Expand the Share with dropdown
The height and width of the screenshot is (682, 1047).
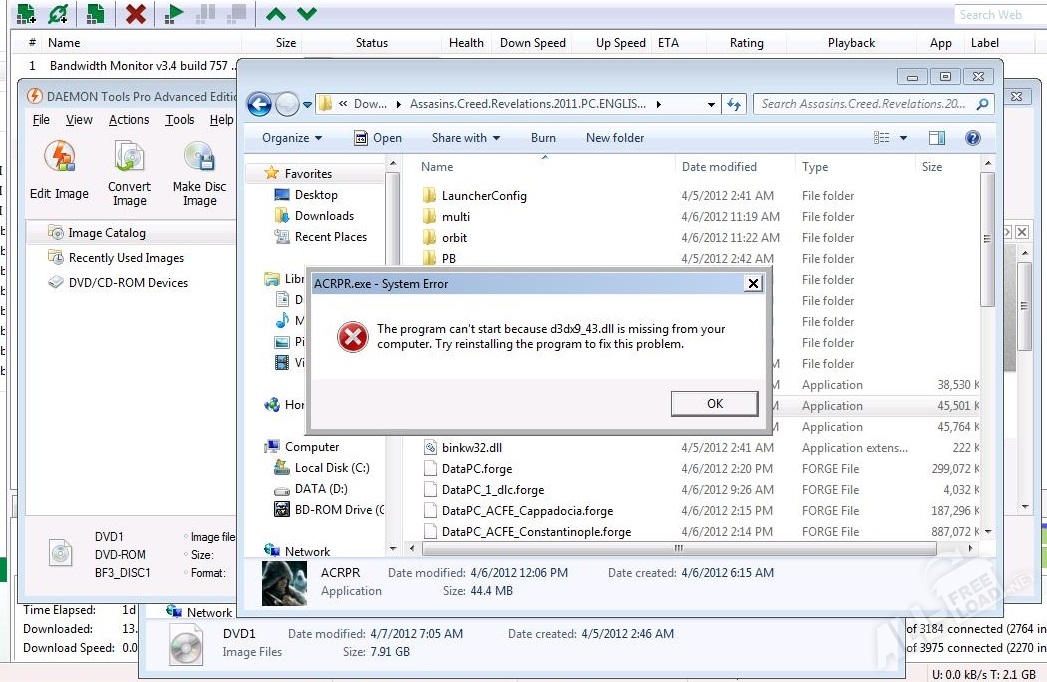(x=465, y=138)
